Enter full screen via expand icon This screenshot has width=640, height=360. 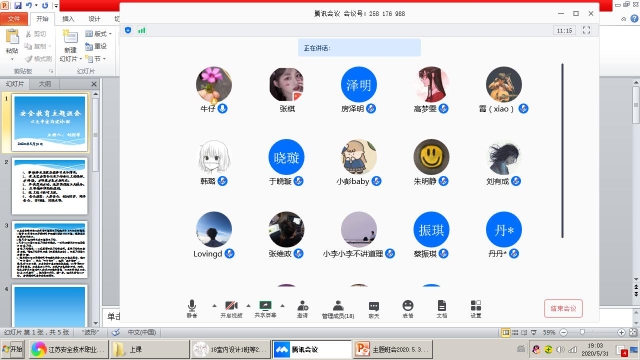point(587,30)
